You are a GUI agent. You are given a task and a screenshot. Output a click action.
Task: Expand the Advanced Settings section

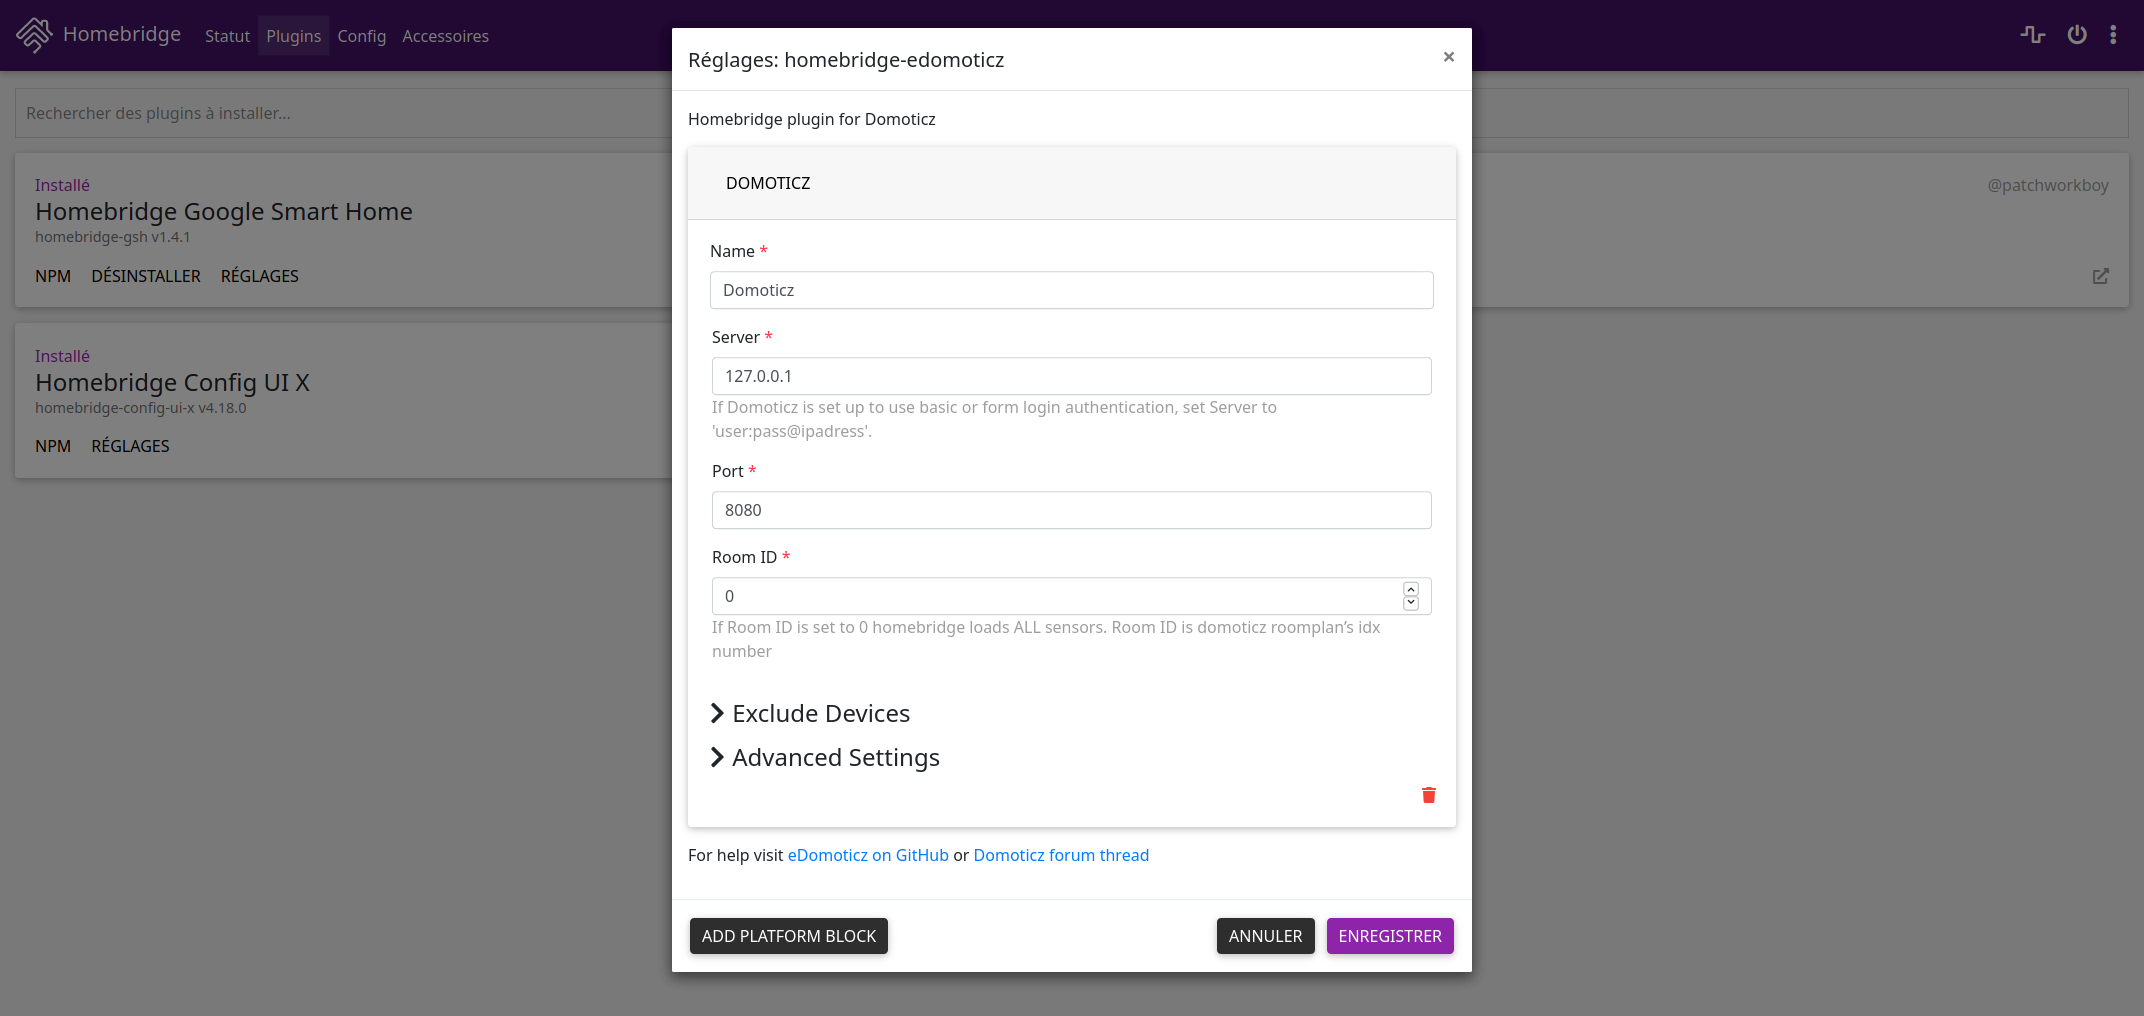point(825,757)
